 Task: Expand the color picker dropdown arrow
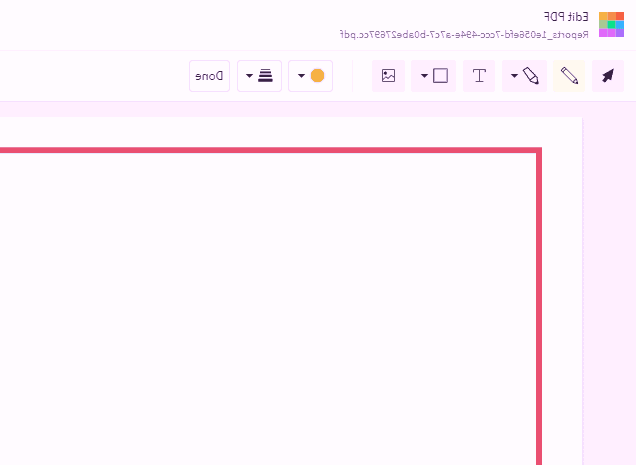click(x=301, y=76)
